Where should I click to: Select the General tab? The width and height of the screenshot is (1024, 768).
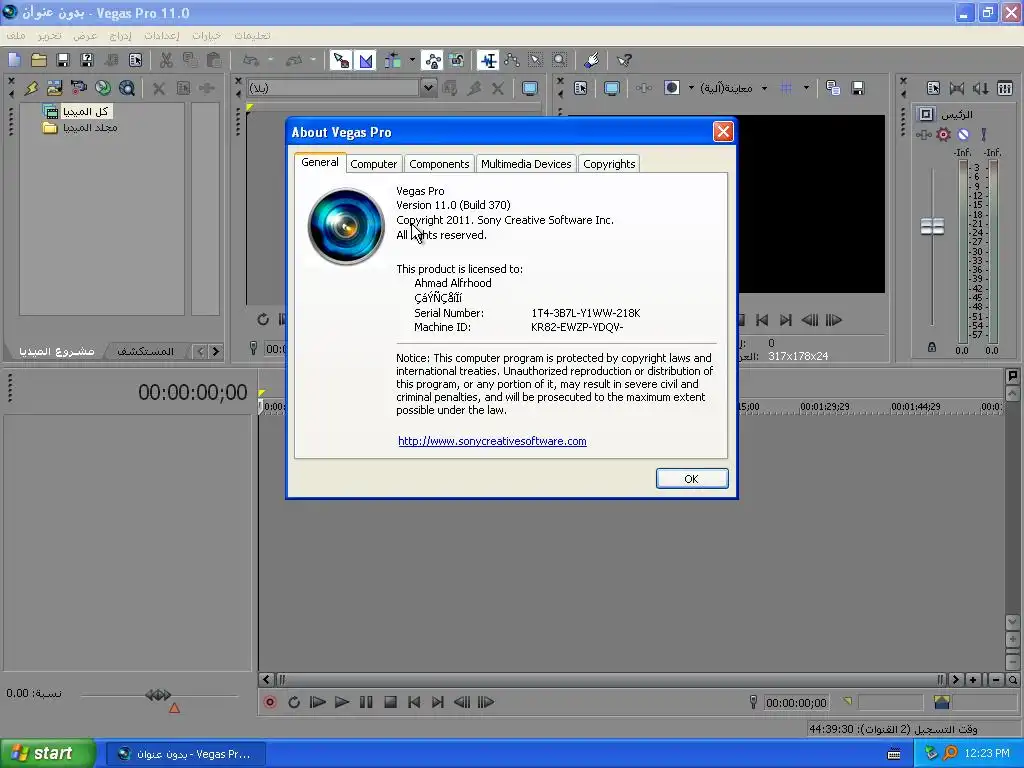(319, 162)
